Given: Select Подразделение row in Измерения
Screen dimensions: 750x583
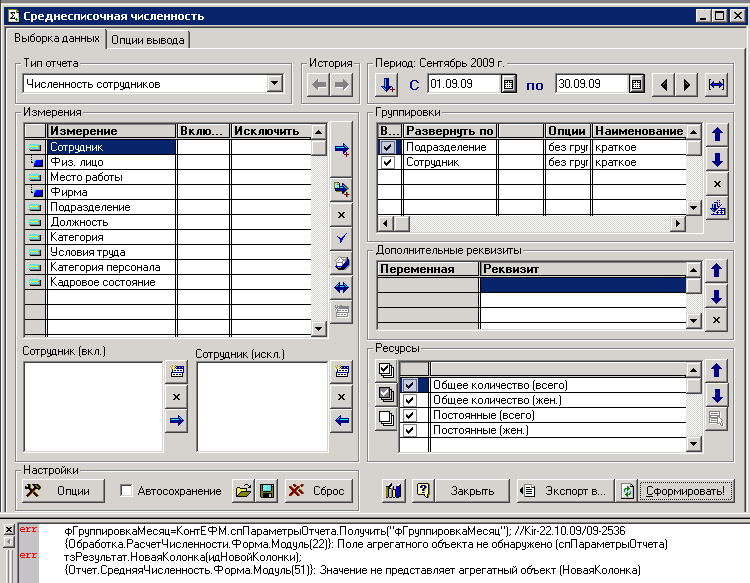Looking at the screenshot, I should (167, 207).
